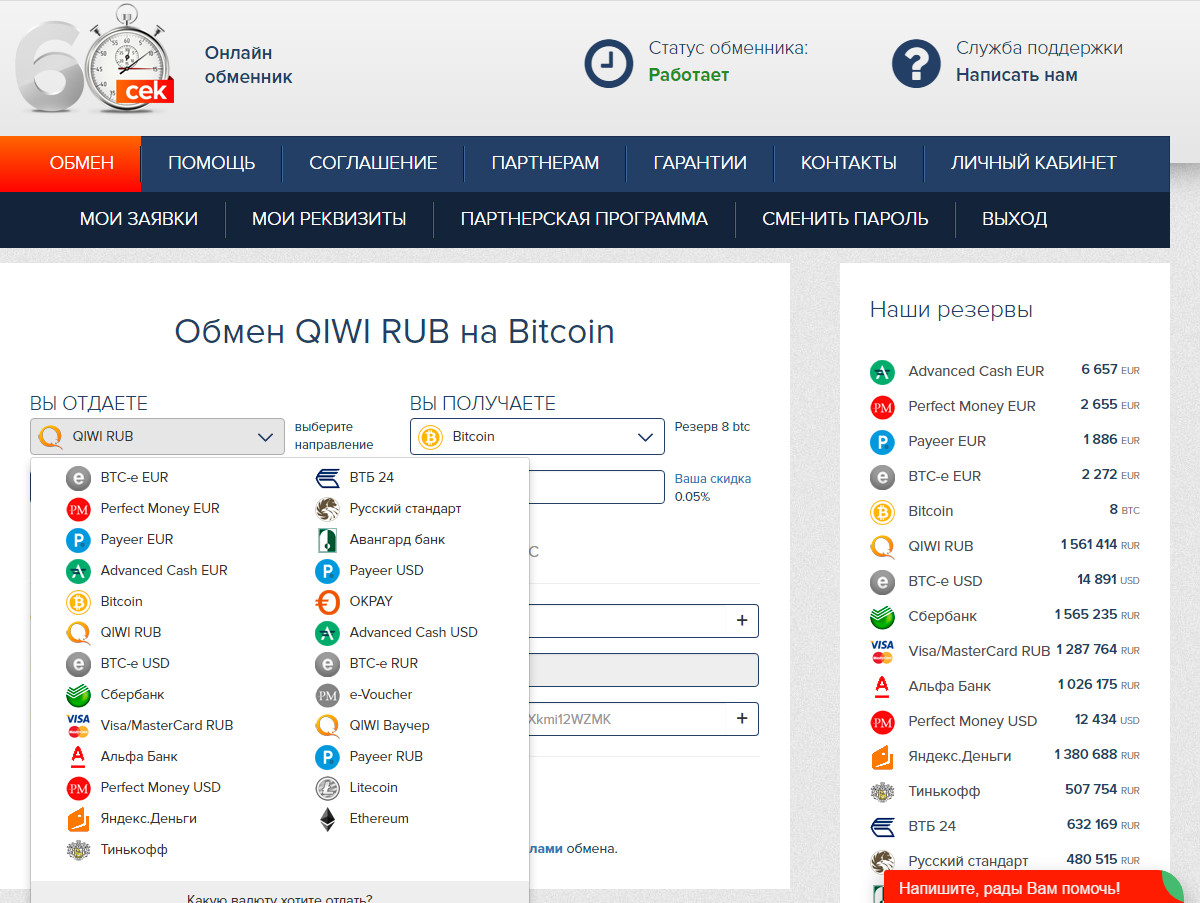
Task: Choose BTC-e USD in dropdown list
Action: (x=120, y=664)
